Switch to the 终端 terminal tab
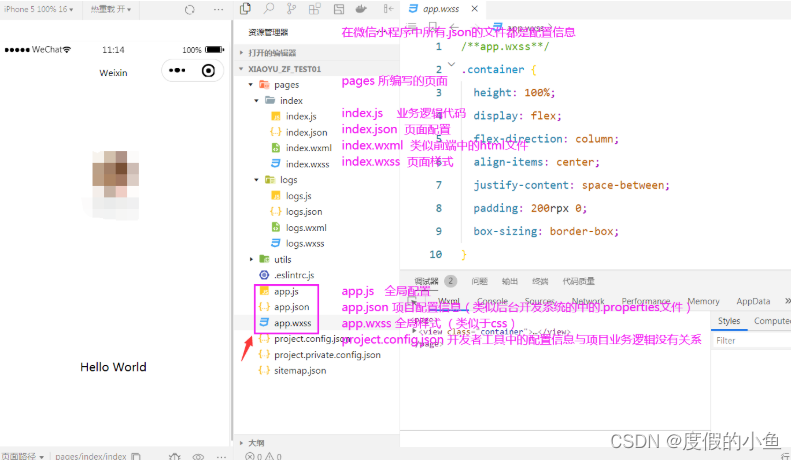 point(540,281)
